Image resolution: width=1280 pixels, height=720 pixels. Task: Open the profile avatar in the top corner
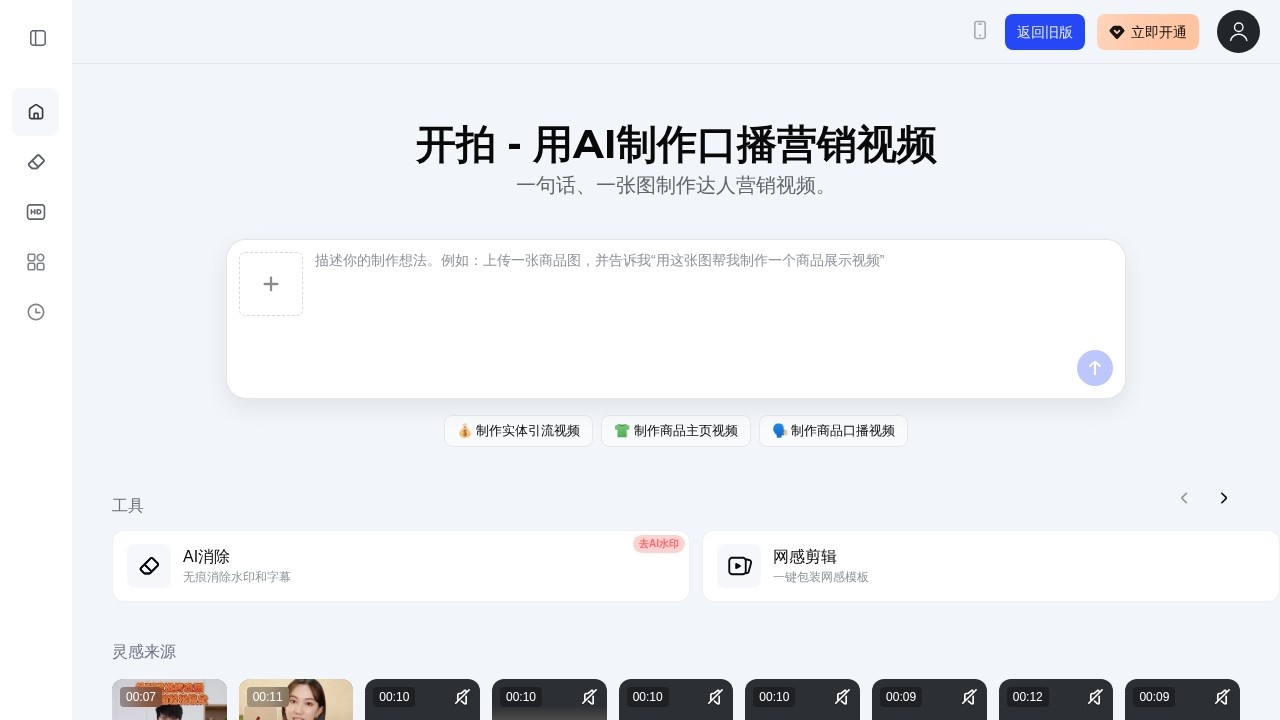(x=1238, y=32)
